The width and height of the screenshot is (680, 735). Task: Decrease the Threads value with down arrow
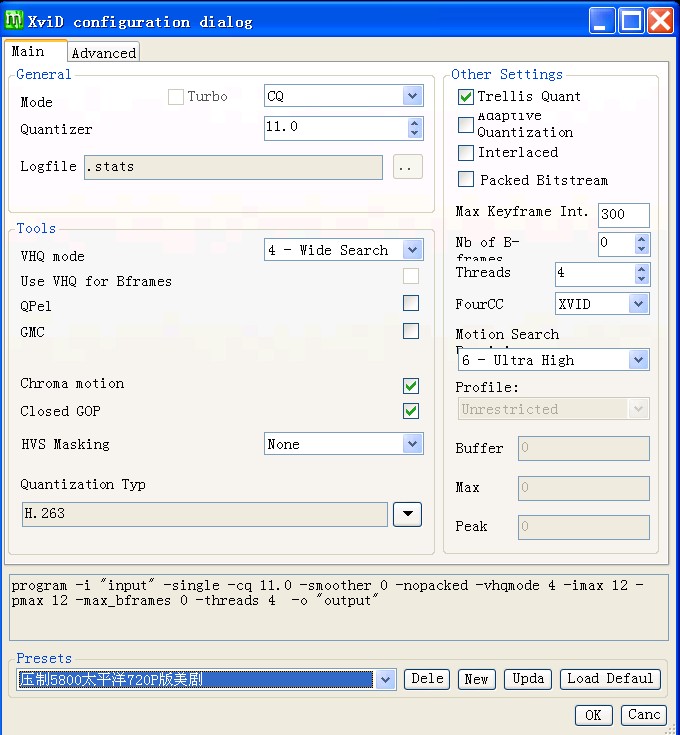click(x=641, y=279)
